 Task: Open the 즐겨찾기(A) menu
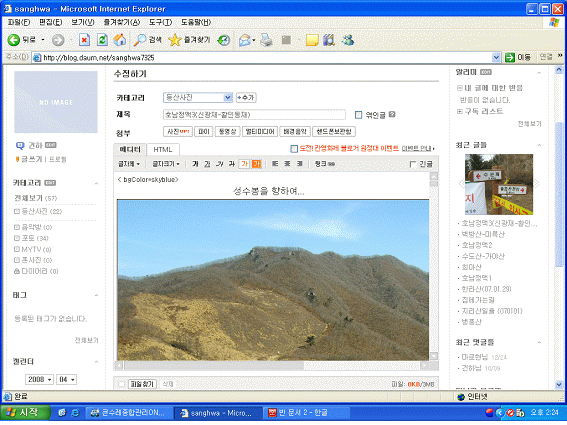(122, 22)
